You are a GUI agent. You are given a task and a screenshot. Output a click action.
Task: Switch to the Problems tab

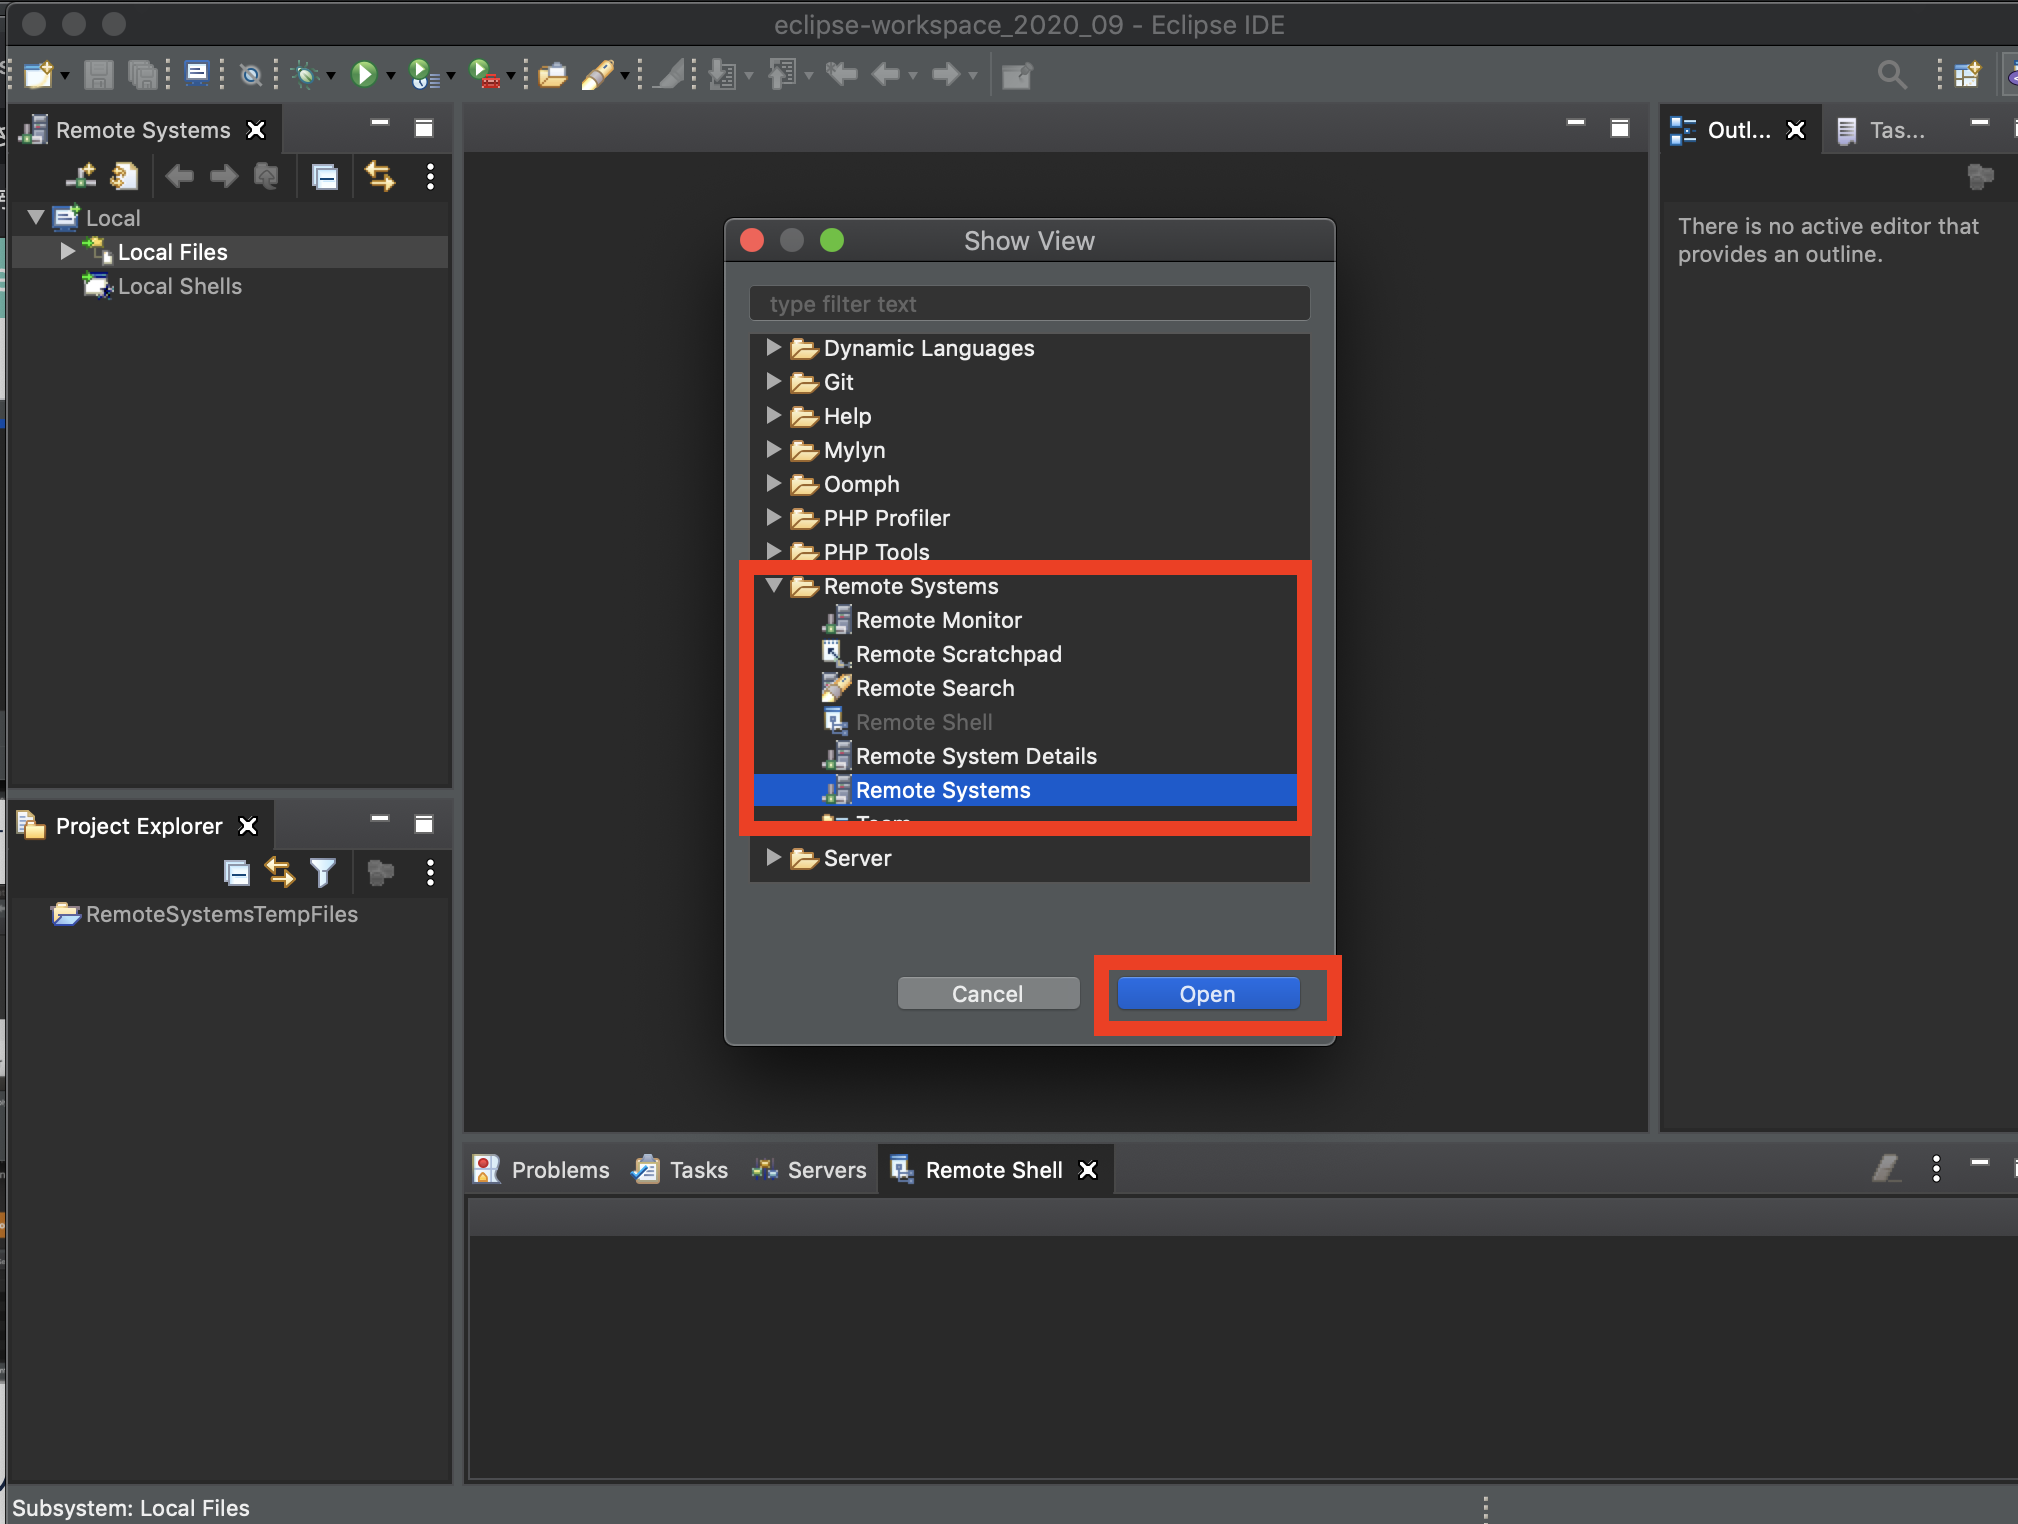541,1169
